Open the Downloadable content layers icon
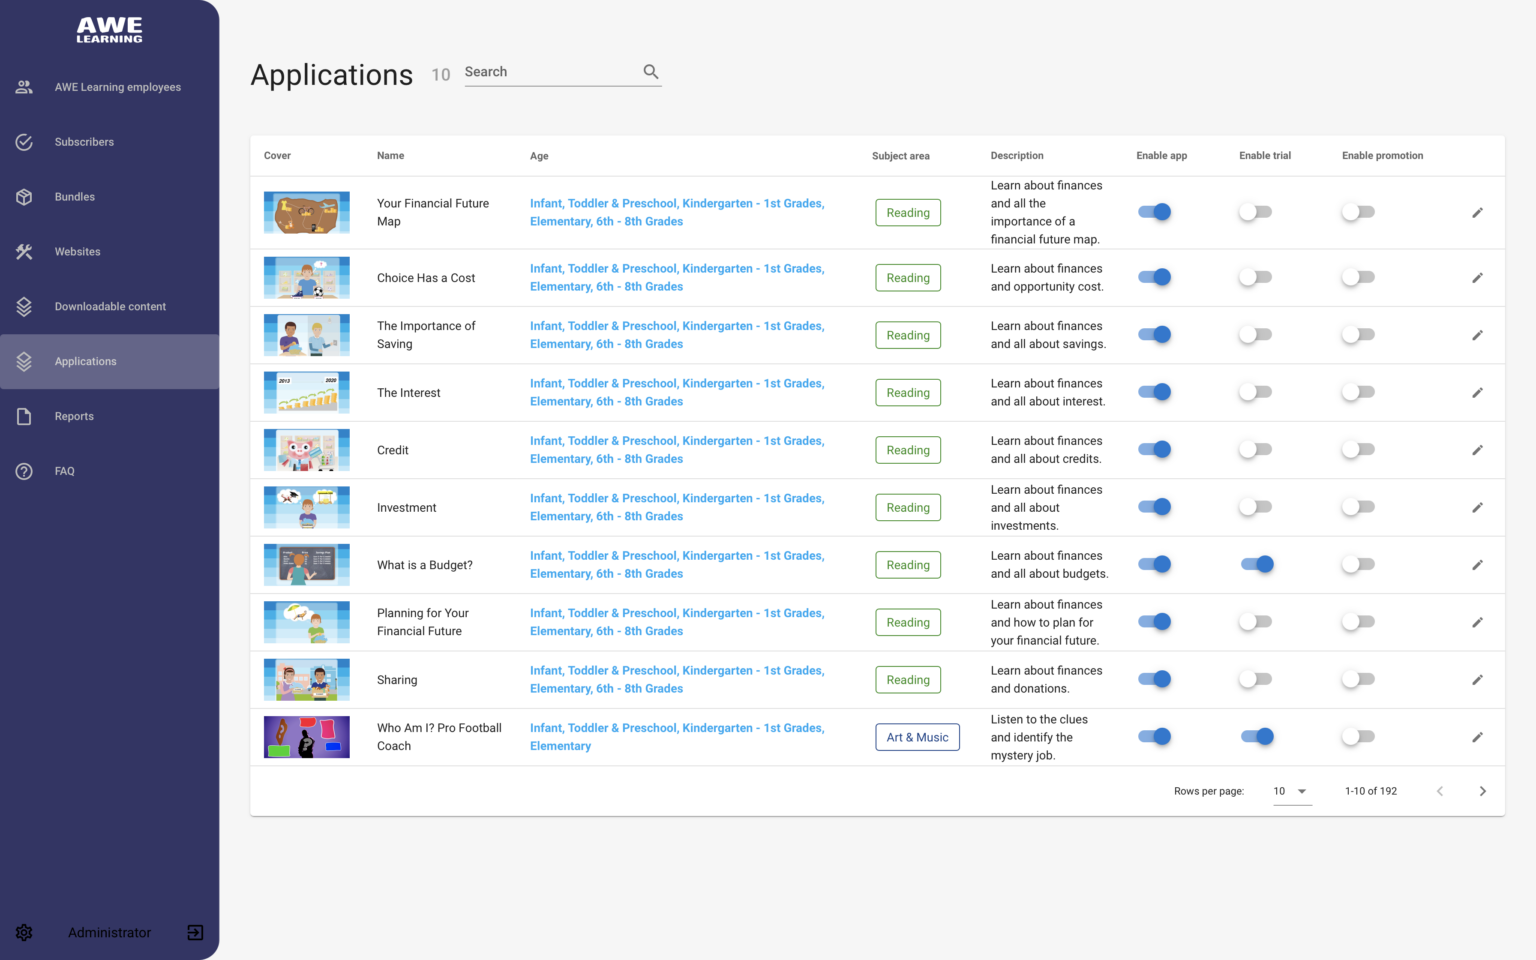 coord(24,306)
